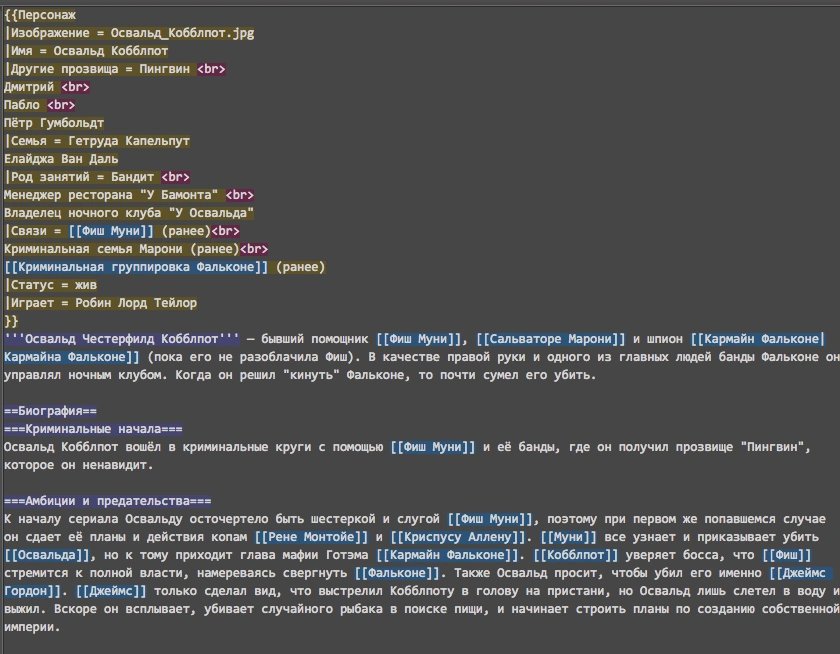Image resolution: width=840 pixels, height=654 pixels.
Task: Click the br tag after 'Марони (ранее)'
Action: click(254, 249)
